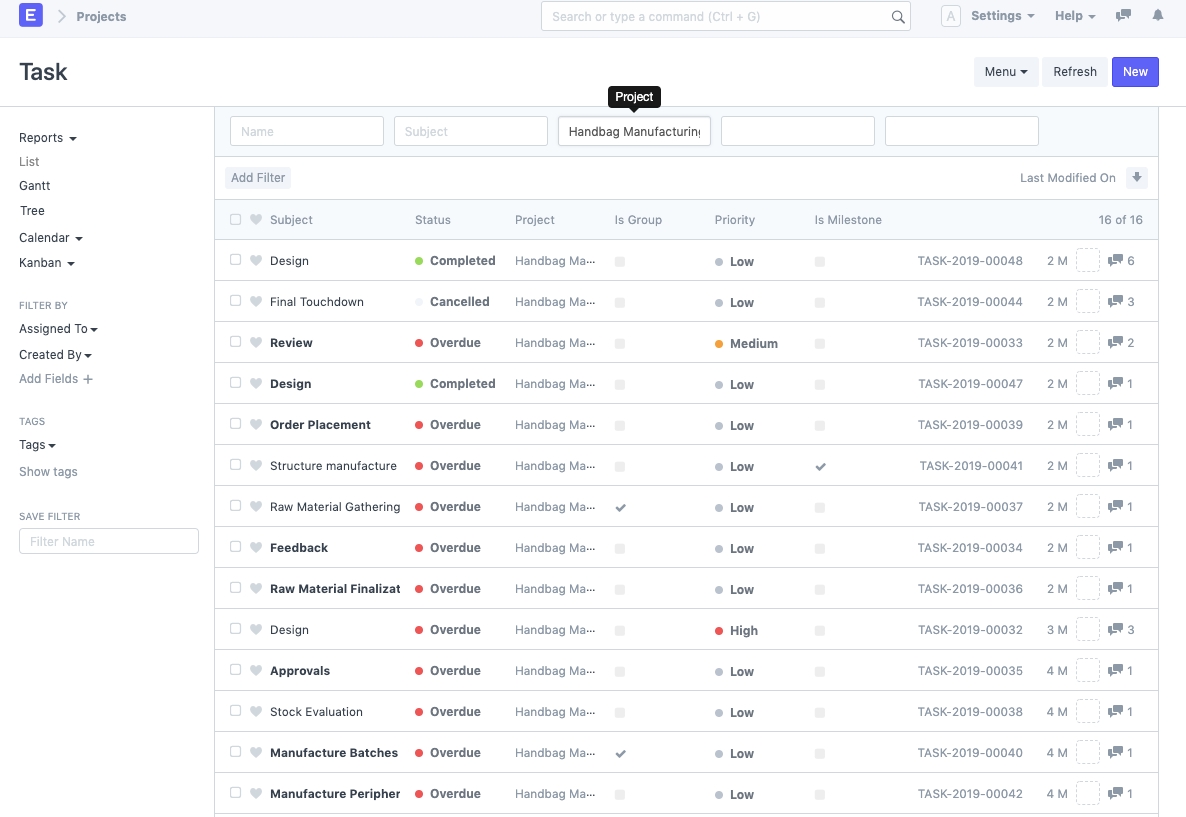
Task: Switch to Gantt view
Action: coord(34,186)
